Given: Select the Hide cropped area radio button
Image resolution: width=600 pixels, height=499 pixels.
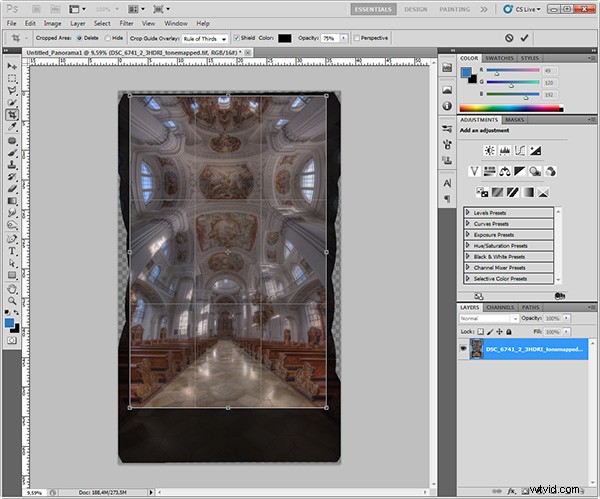Looking at the screenshot, I should [x=108, y=38].
